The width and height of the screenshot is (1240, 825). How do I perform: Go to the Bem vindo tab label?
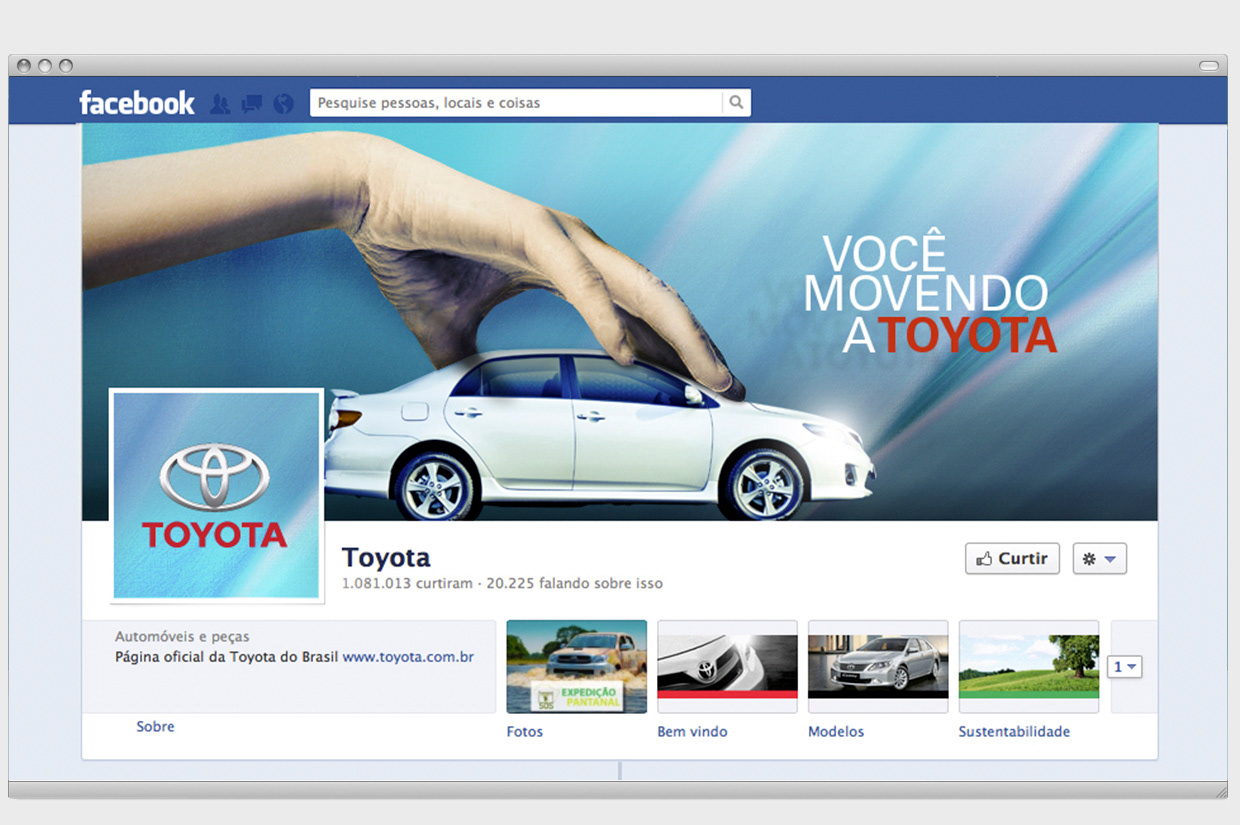pyautogui.click(x=692, y=732)
